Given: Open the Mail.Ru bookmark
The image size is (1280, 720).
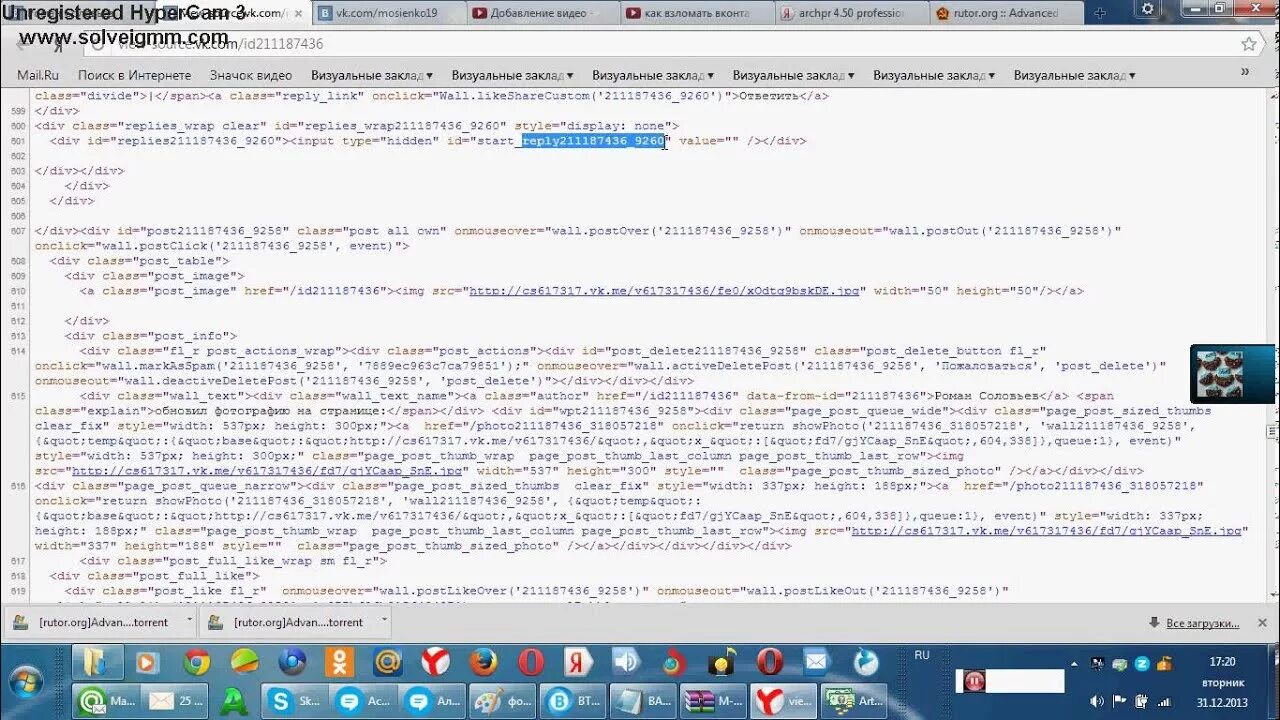Looking at the screenshot, I should coord(38,75).
